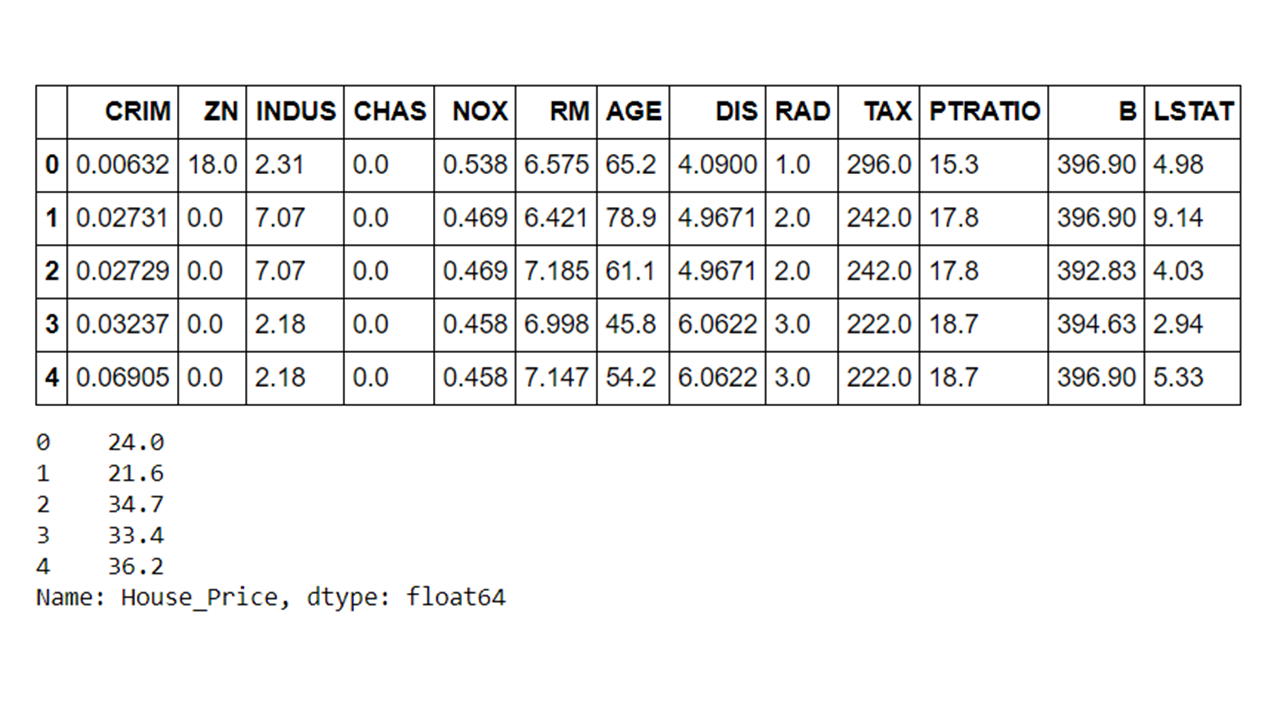Click the INDUS column header

[295, 111]
